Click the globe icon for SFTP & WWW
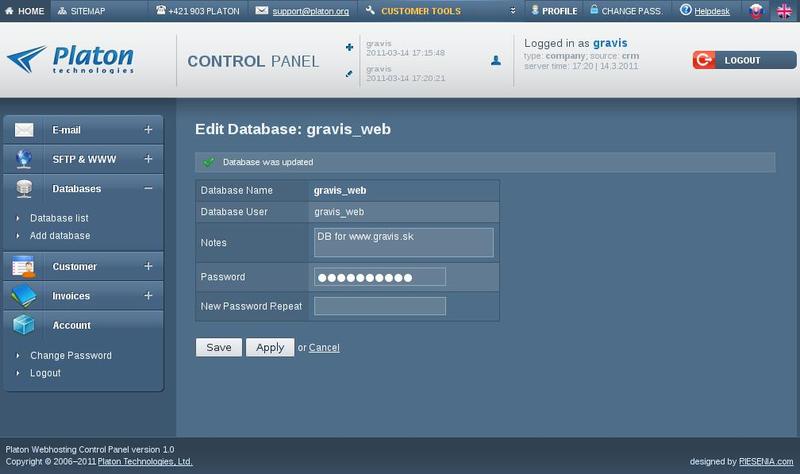 [23, 159]
